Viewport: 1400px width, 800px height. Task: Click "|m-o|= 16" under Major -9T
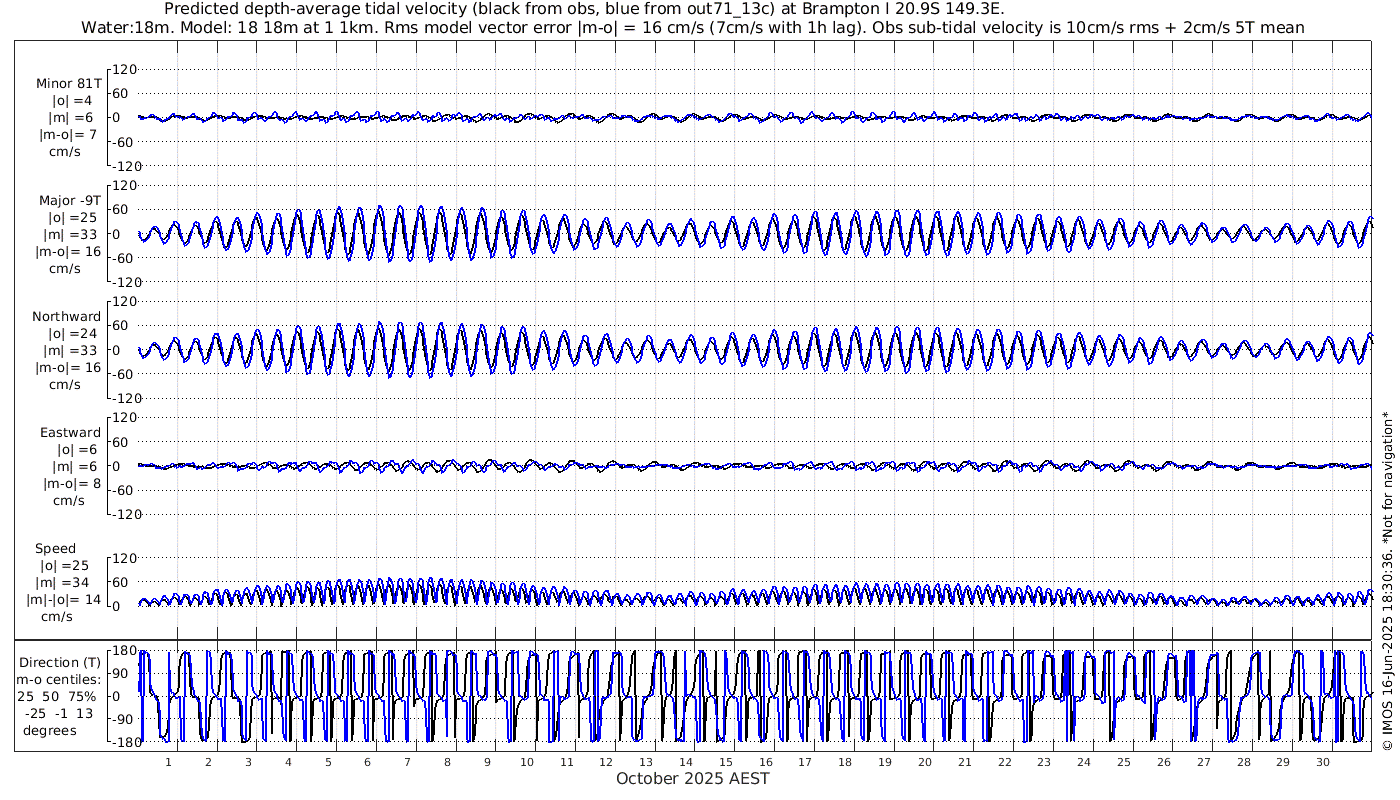coord(70,252)
